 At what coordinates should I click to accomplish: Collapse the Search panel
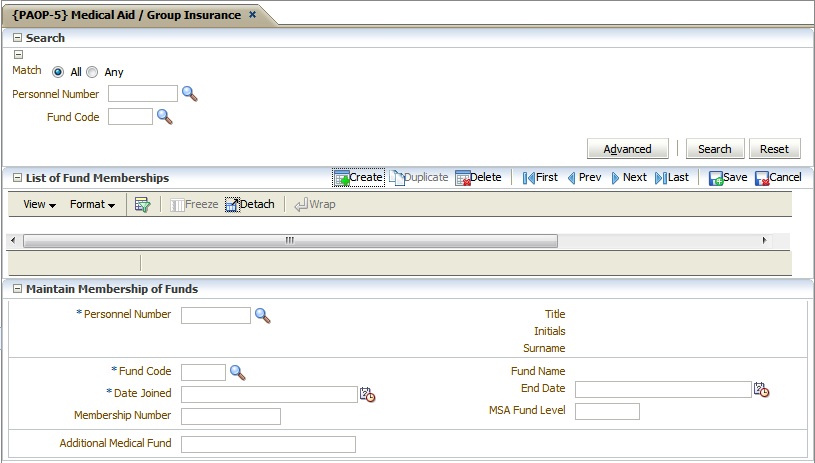coord(18,37)
